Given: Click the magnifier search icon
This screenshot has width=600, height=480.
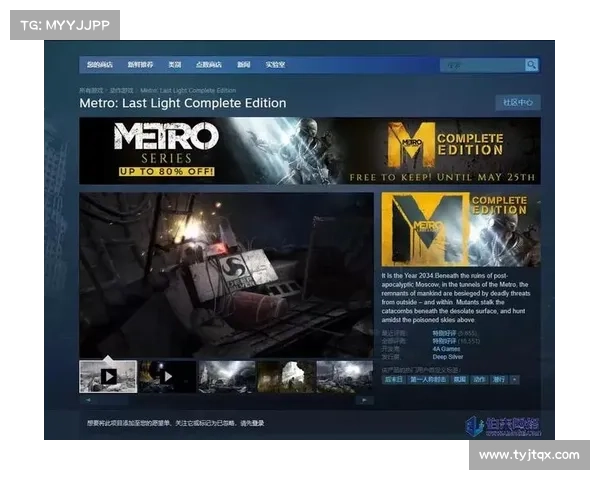Looking at the screenshot, I should (531, 65).
